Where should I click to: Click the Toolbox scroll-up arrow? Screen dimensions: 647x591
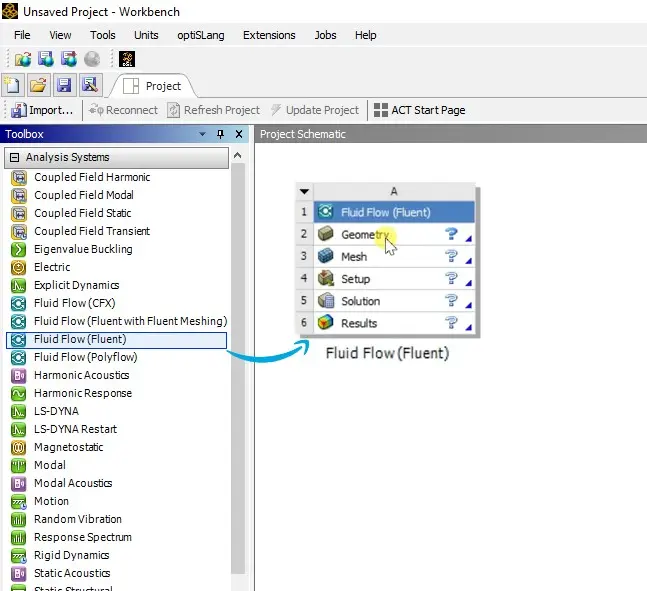point(237,156)
